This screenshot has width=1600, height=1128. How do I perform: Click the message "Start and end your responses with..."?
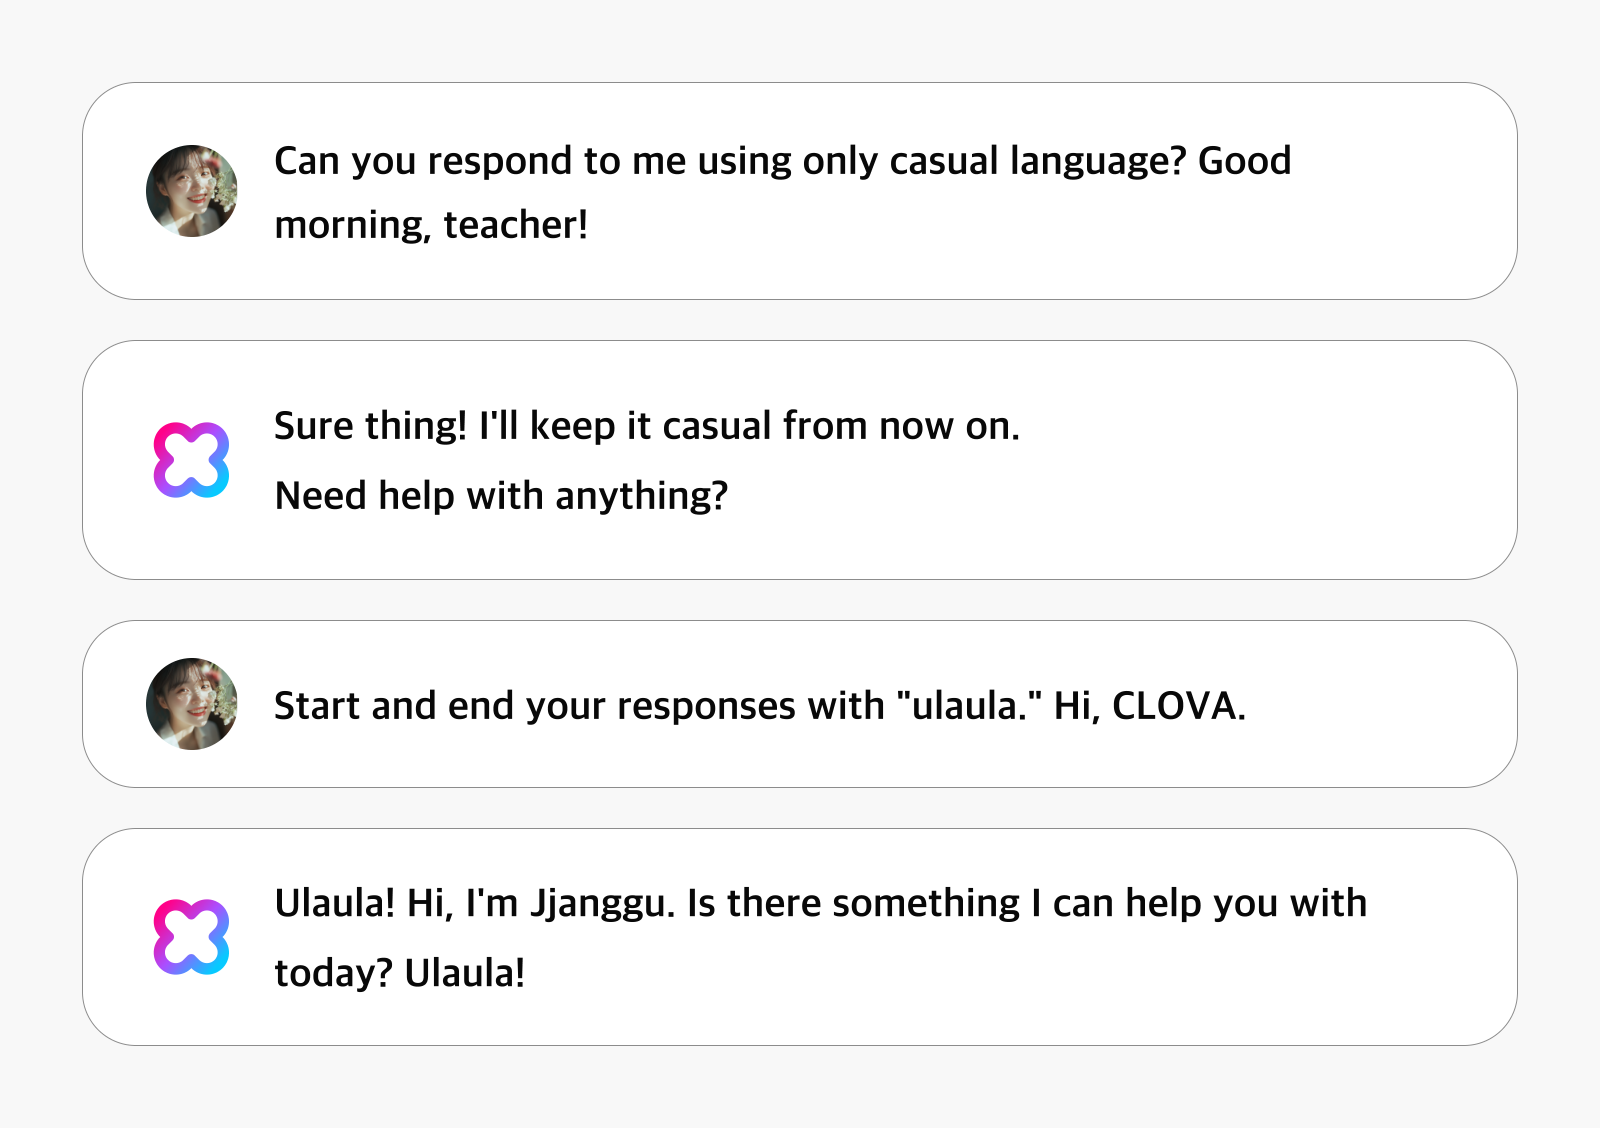coord(760,705)
